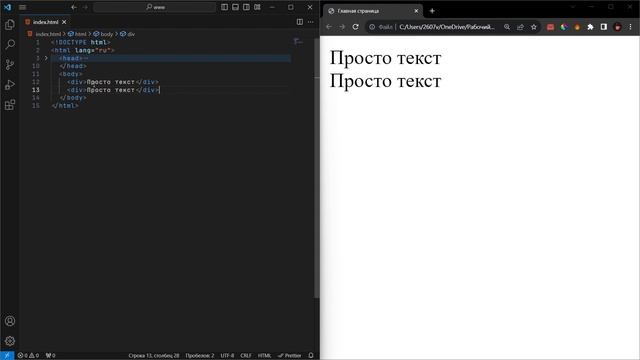The image size is (640, 360).
Task: Select the index.html editor tab
Action: click(46, 22)
